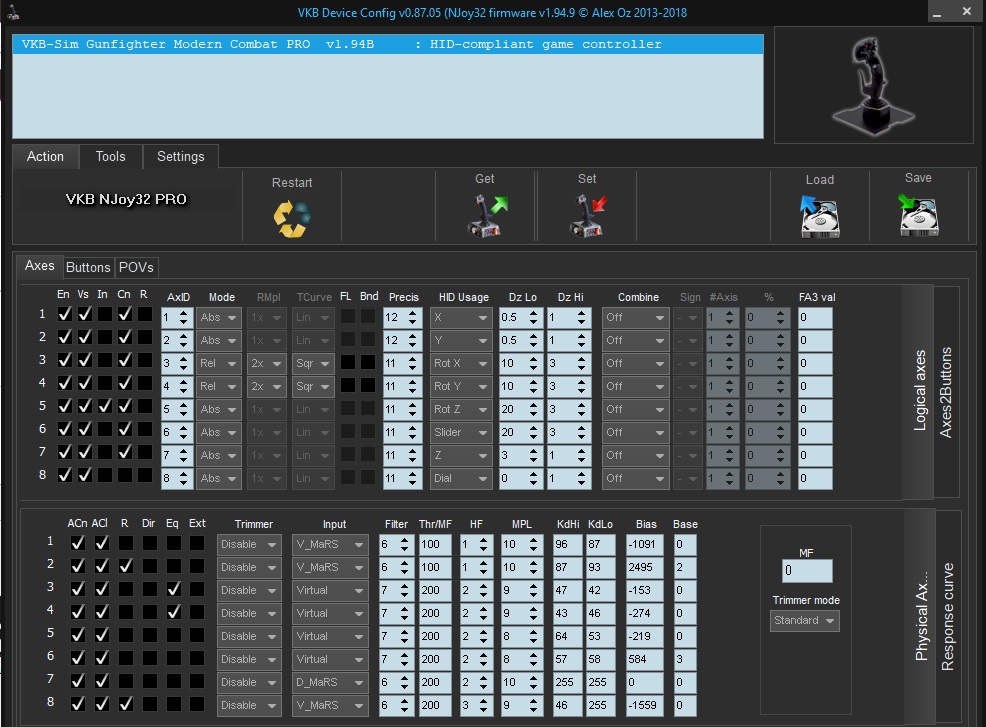986x727 pixels.
Task: Toggle ACn checkbox for physical axis 1
Action: pos(77,543)
